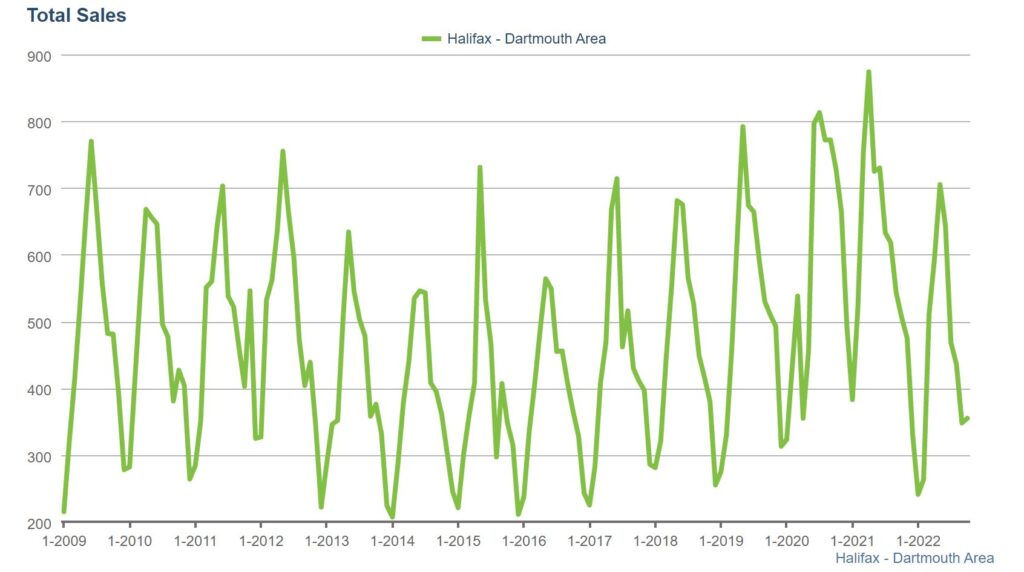Click the 400 y-axis value label

coord(39,390)
